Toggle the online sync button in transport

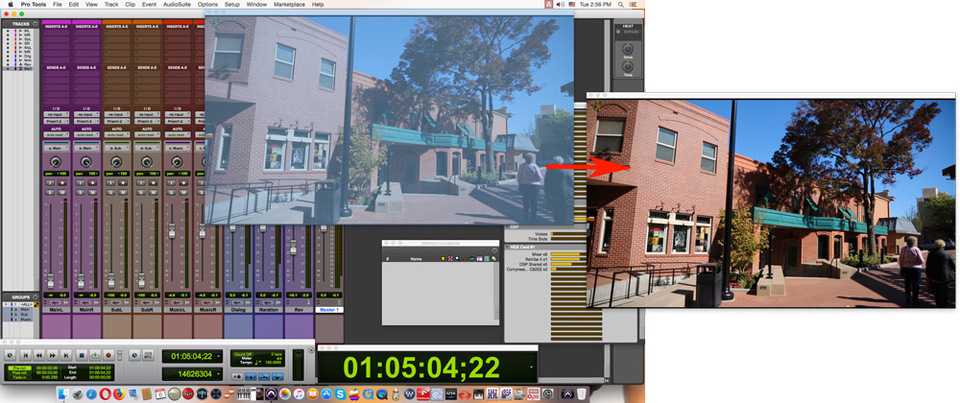coord(9,355)
